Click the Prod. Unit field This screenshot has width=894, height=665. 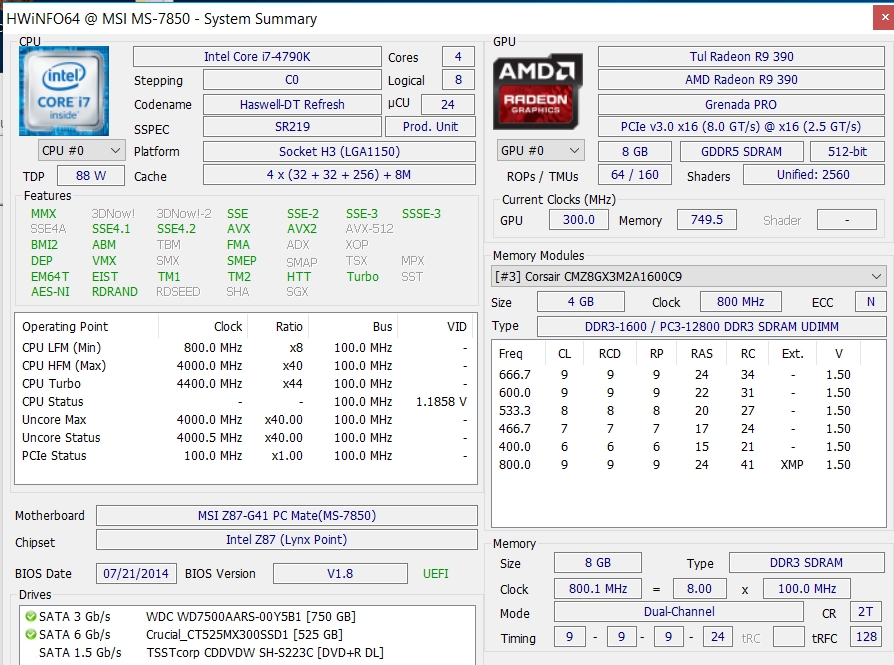pos(430,127)
